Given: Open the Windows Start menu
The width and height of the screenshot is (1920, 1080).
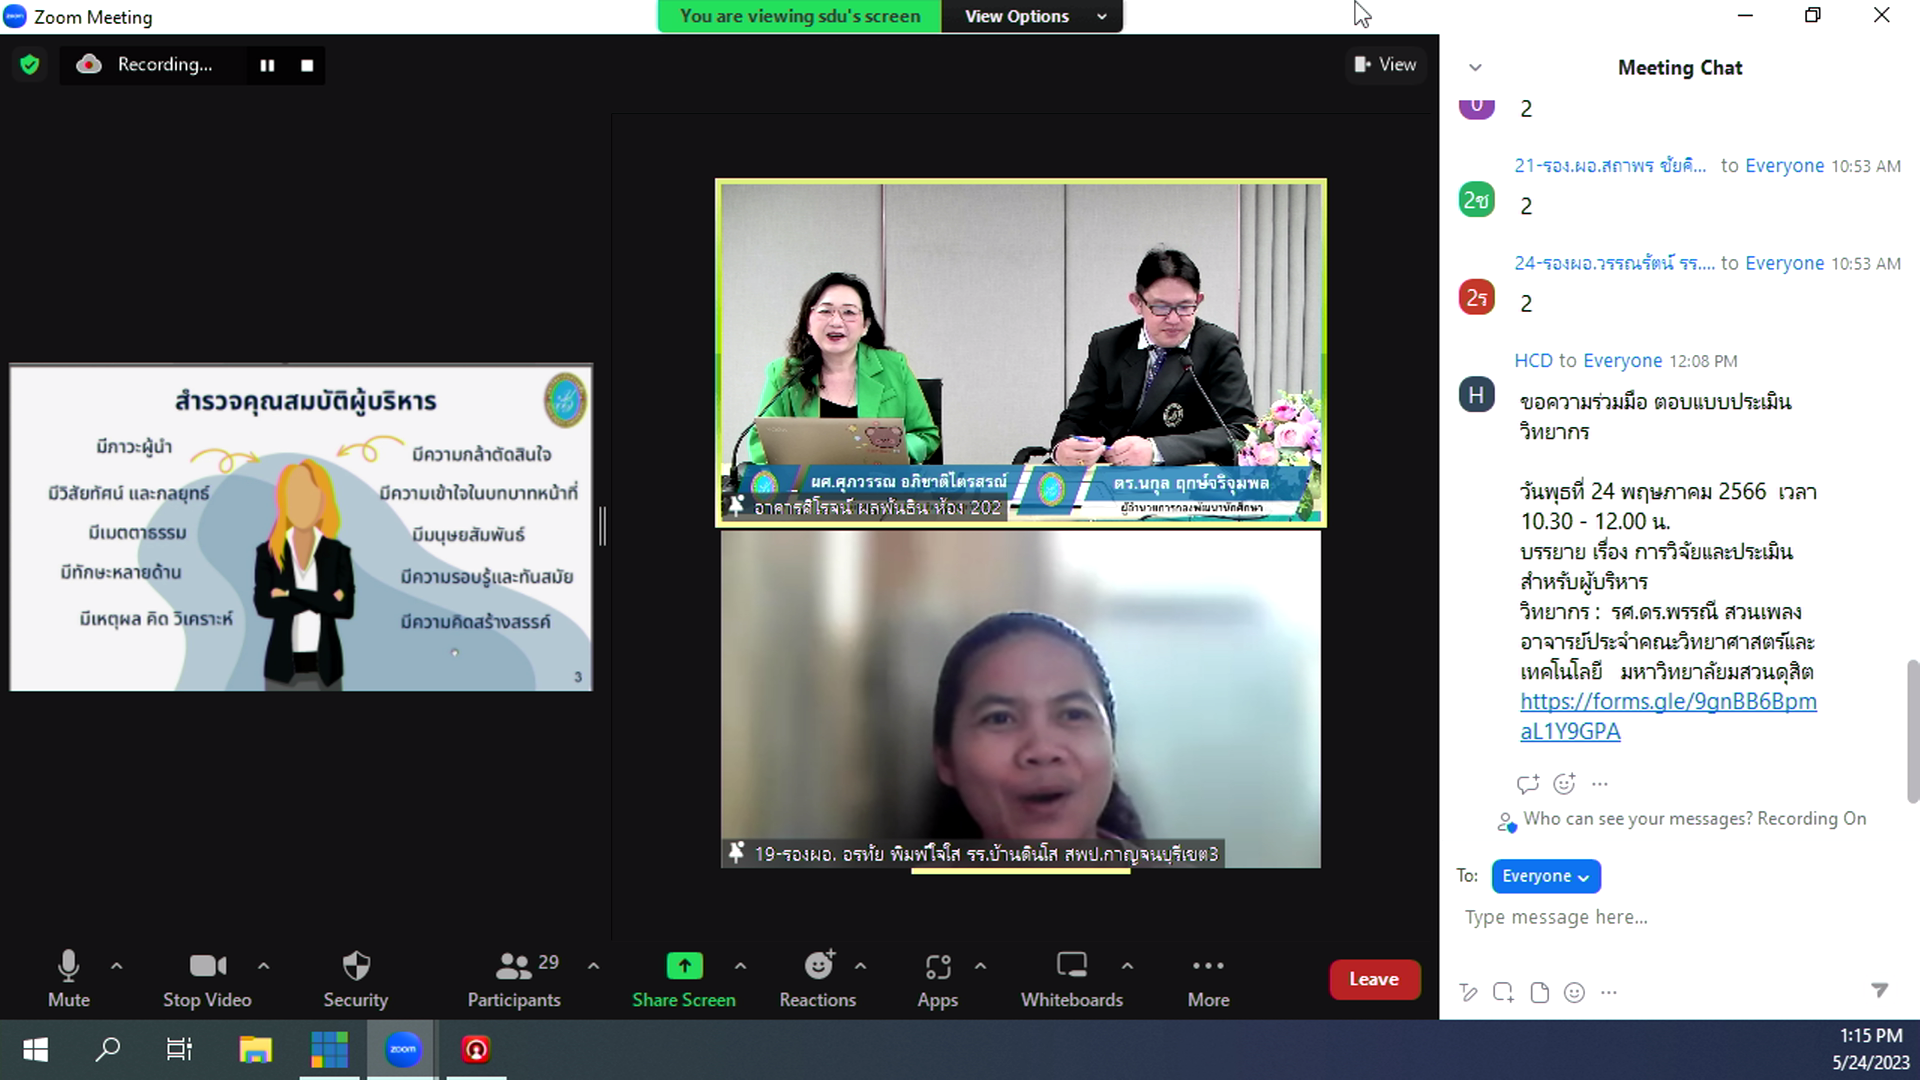Looking at the screenshot, I should pos(35,1050).
